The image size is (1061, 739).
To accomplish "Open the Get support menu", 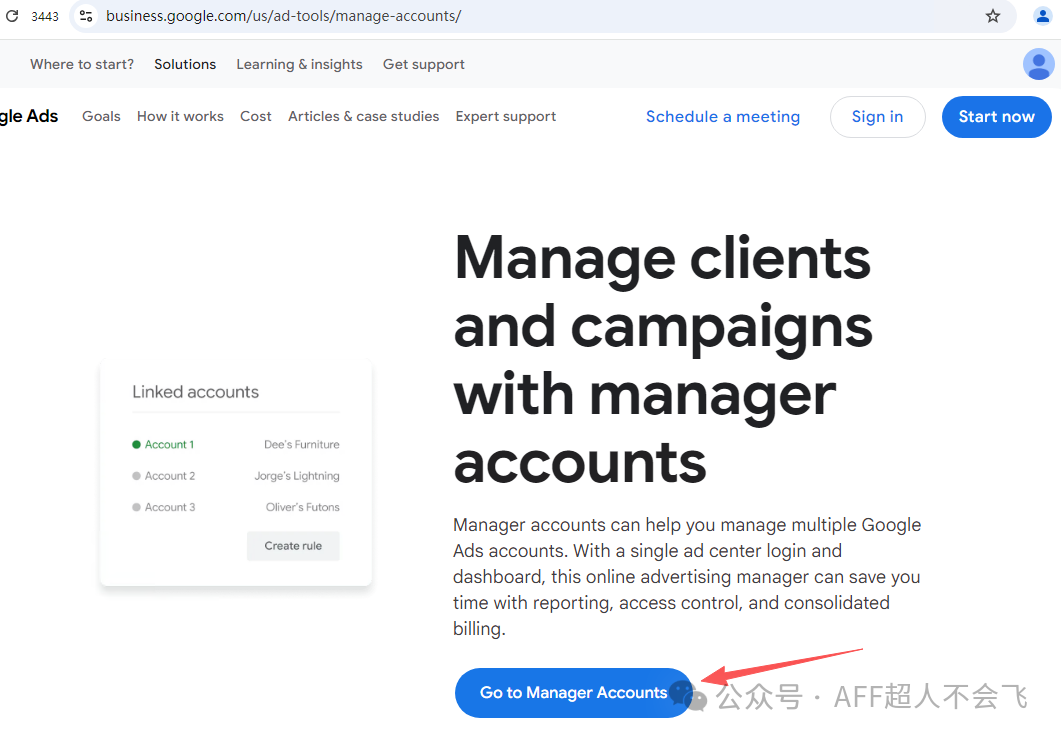I will (424, 64).
